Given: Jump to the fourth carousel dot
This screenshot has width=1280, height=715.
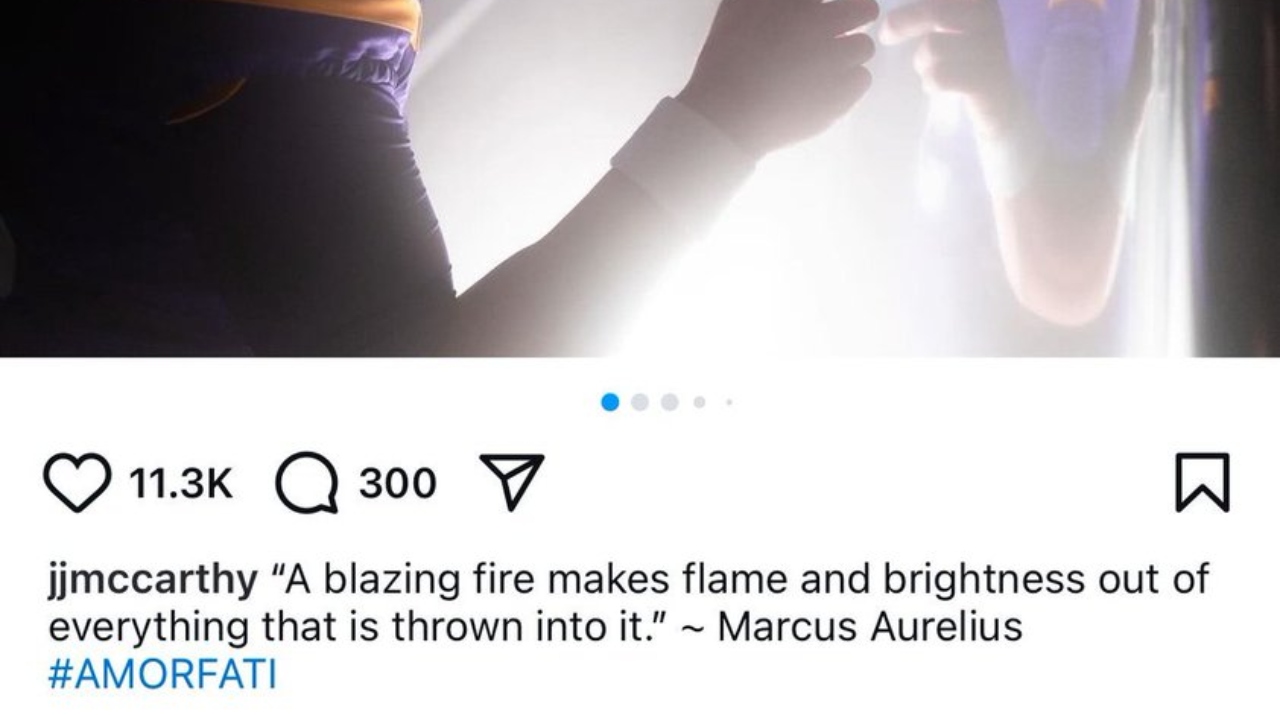Looking at the screenshot, I should [x=700, y=402].
